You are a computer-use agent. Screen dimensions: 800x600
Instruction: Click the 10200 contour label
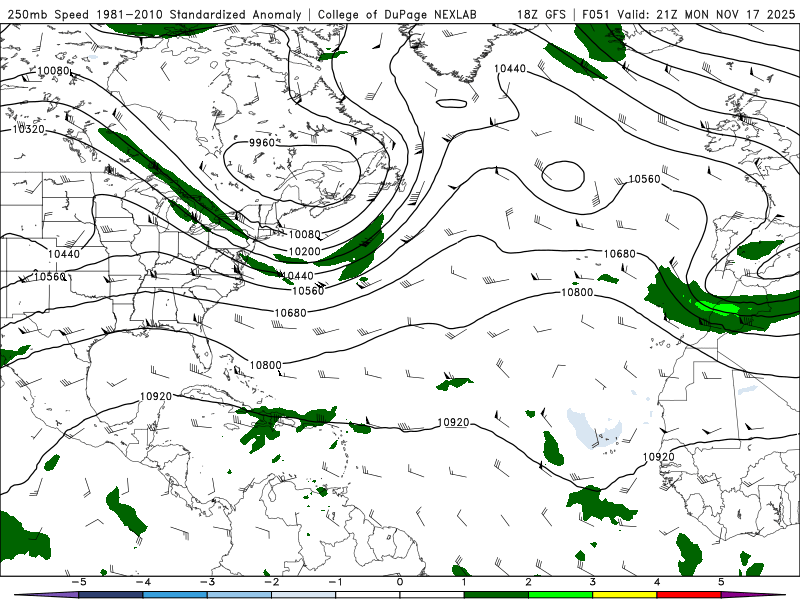(305, 252)
